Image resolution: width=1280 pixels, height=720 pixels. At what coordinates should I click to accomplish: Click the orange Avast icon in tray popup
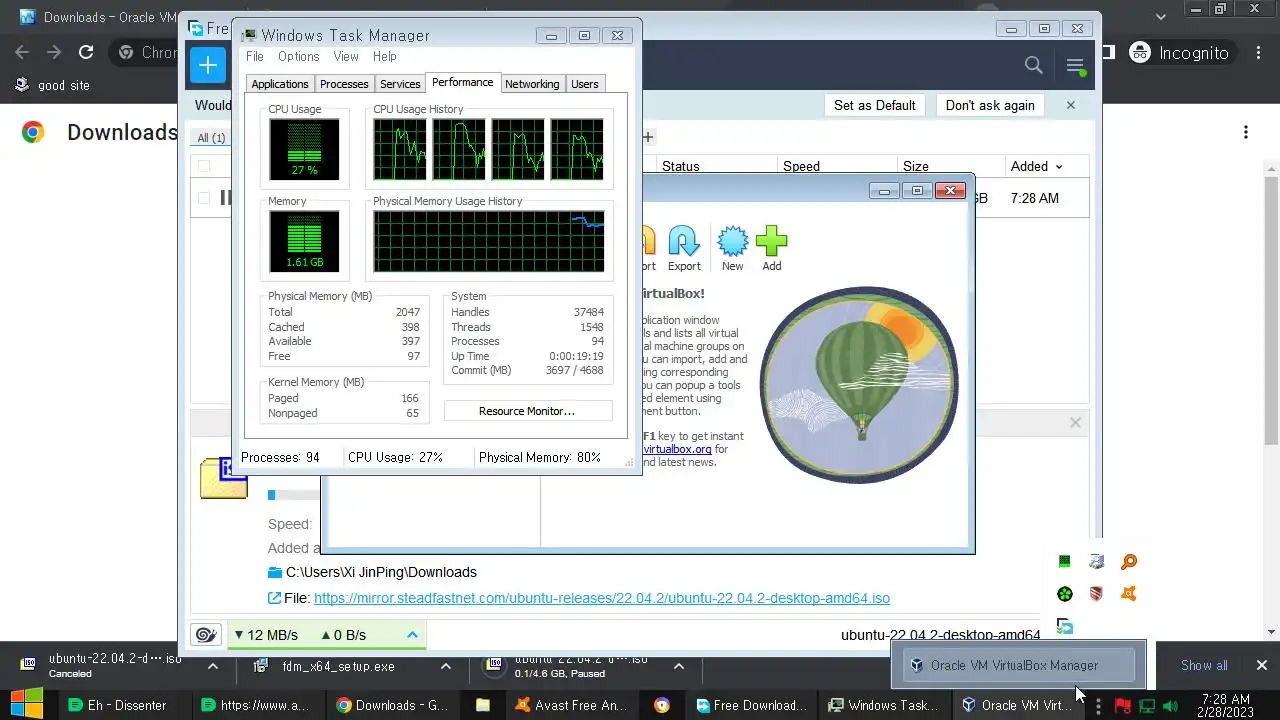(x=1128, y=594)
